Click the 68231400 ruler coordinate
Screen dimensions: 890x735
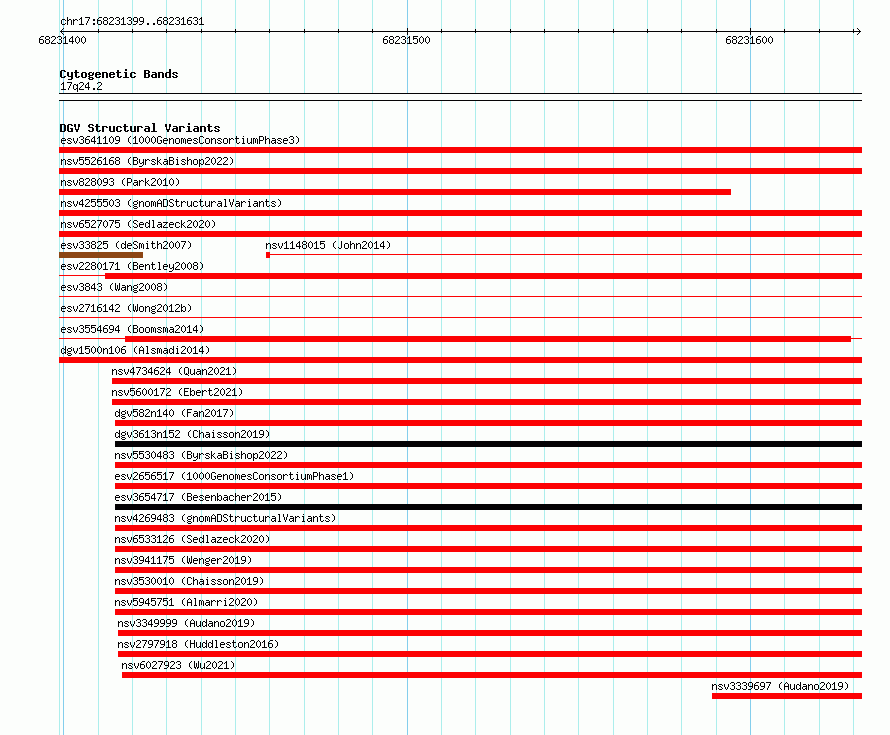click(62, 40)
